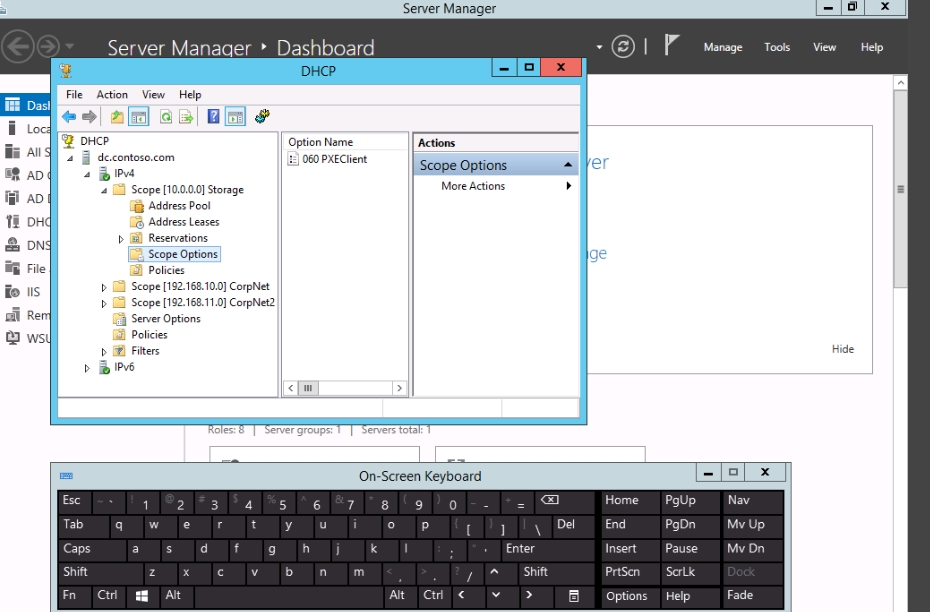Select Policies under Scope 10.0.0.0
The height and width of the screenshot is (612, 930).
pyautogui.click(x=166, y=270)
